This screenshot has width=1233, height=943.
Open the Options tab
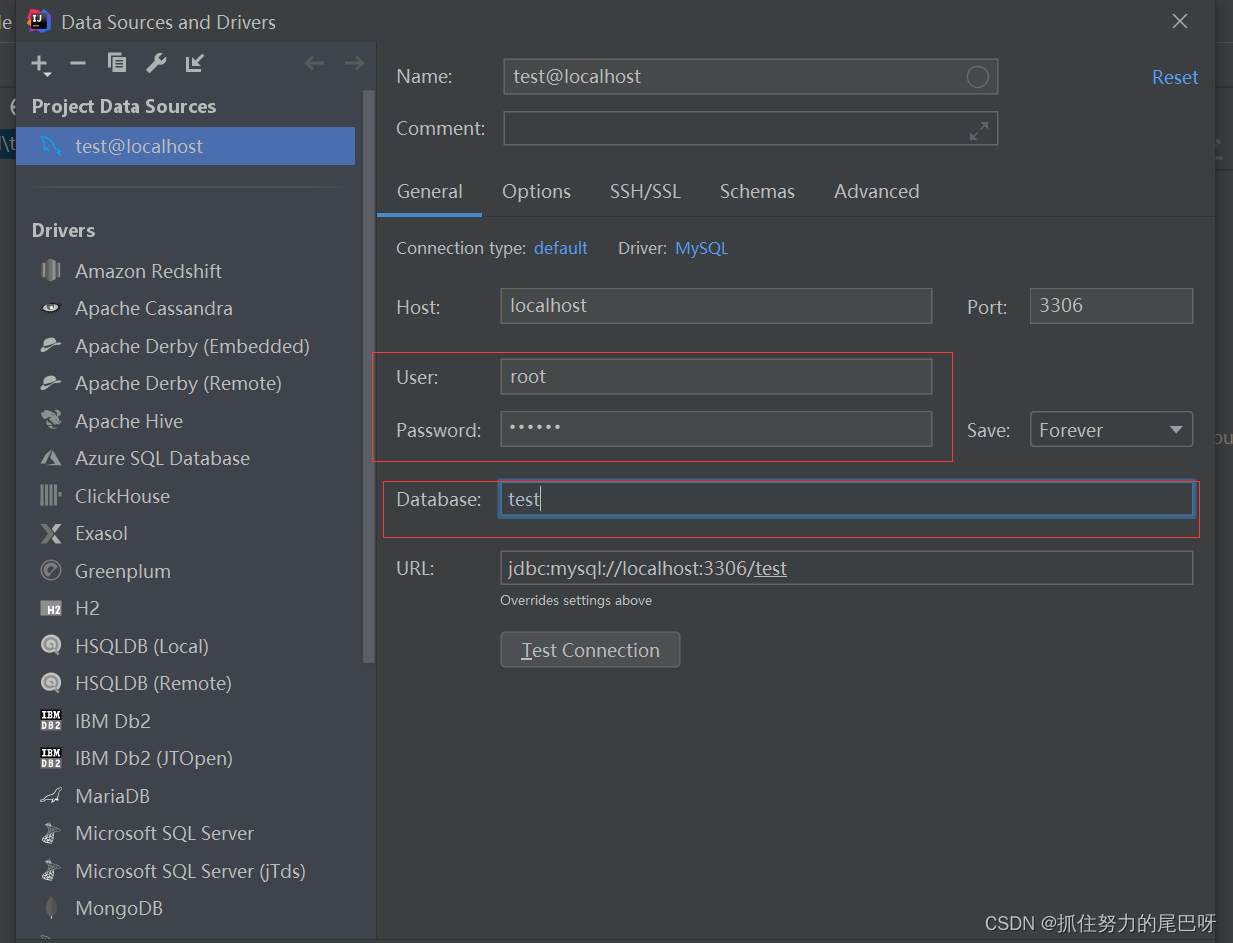(x=536, y=191)
